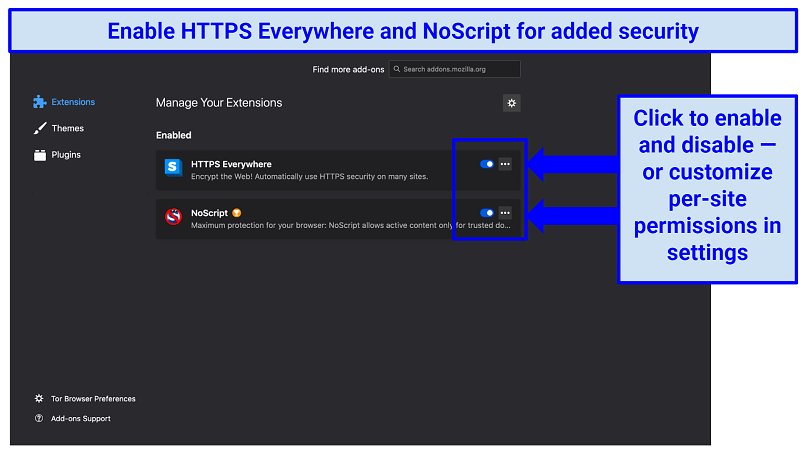The image size is (806, 453).
Task: Click the Tor Browser Preferences gear icon
Action: click(x=39, y=398)
